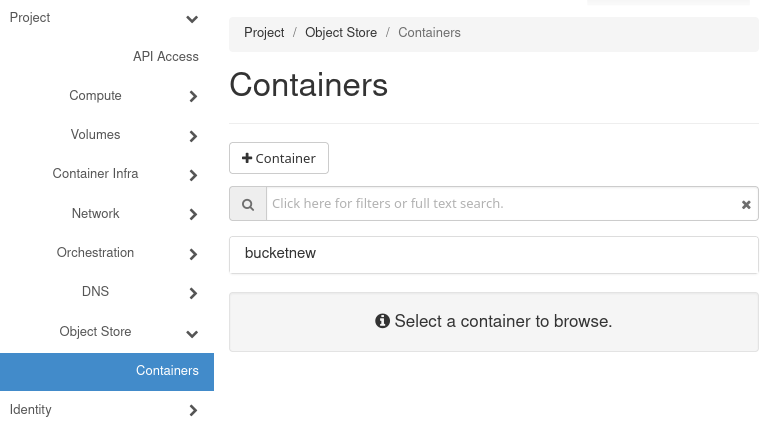Image resolution: width=774 pixels, height=421 pixels.
Task: Open the Object Store breadcrumb link
Action: click(x=341, y=33)
